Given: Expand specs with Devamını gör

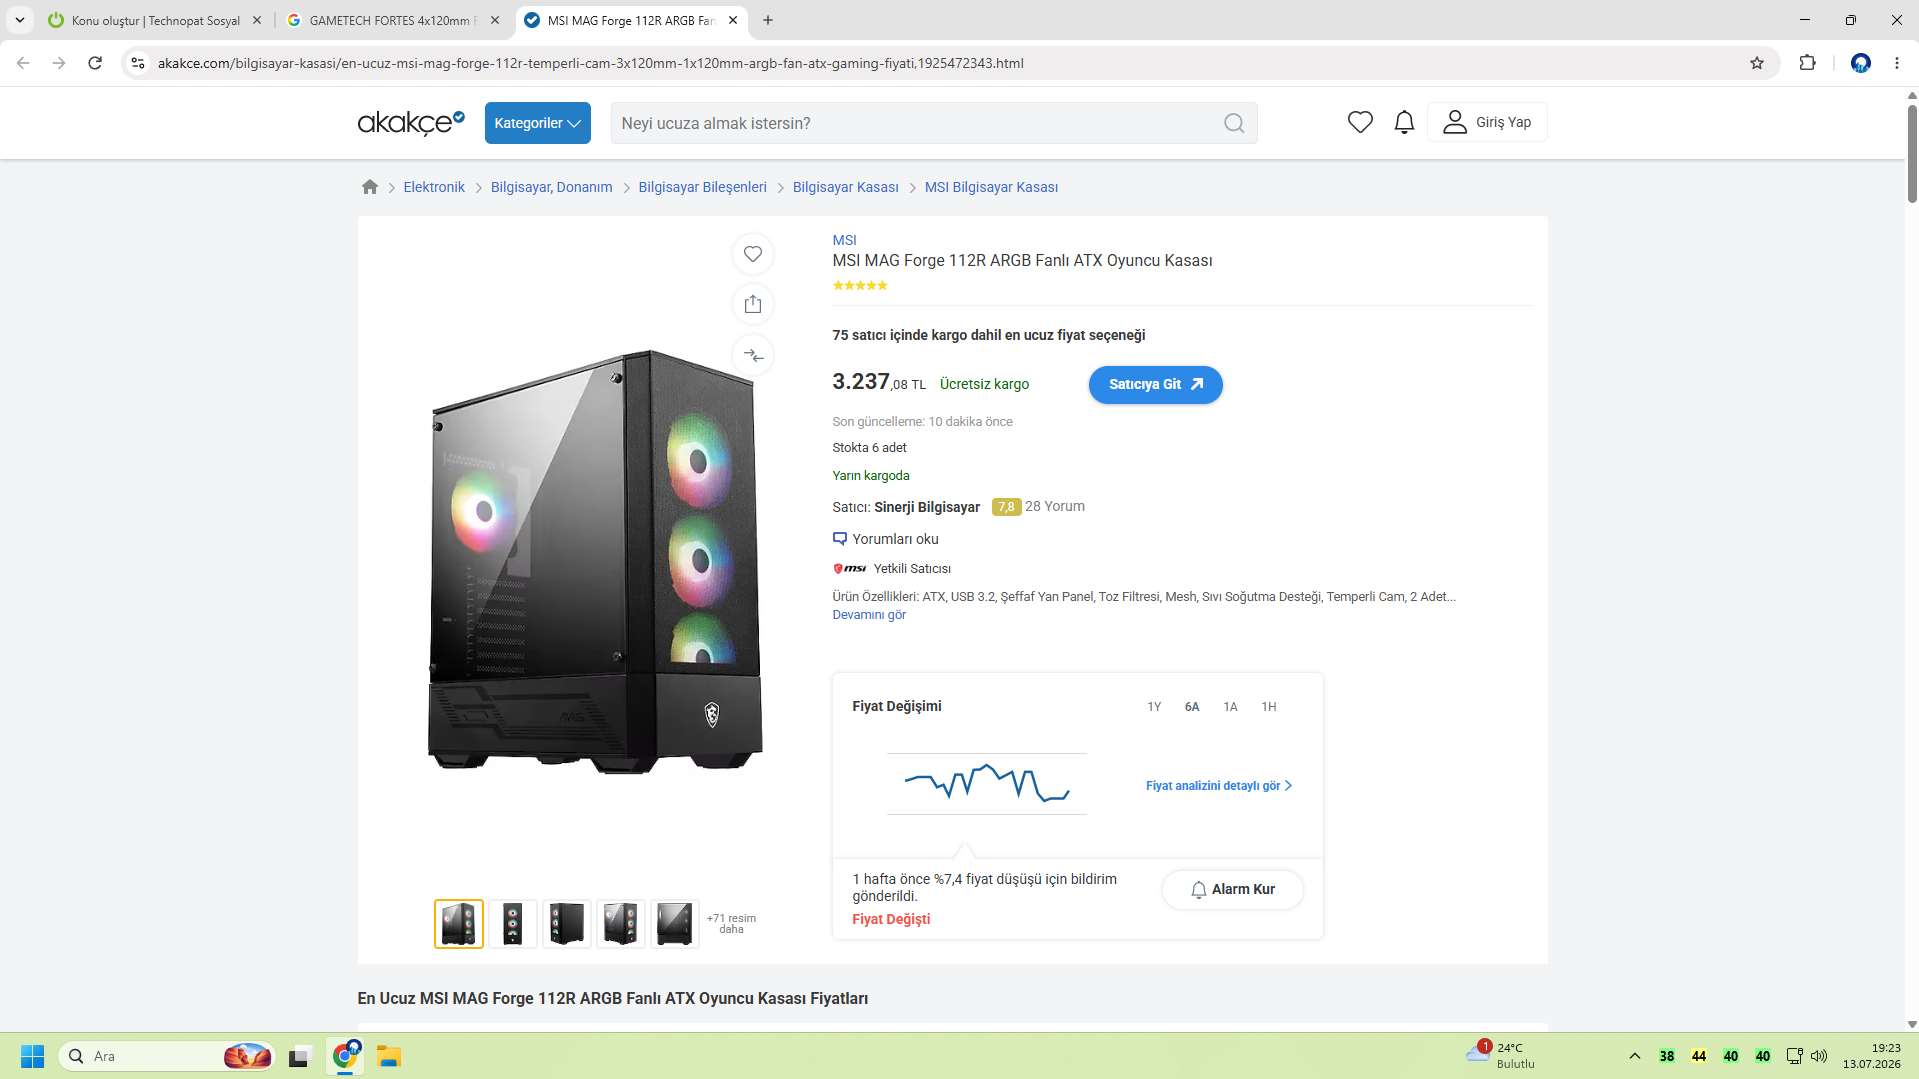Looking at the screenshot, I should pyautogui.click(x=869, y=615).
